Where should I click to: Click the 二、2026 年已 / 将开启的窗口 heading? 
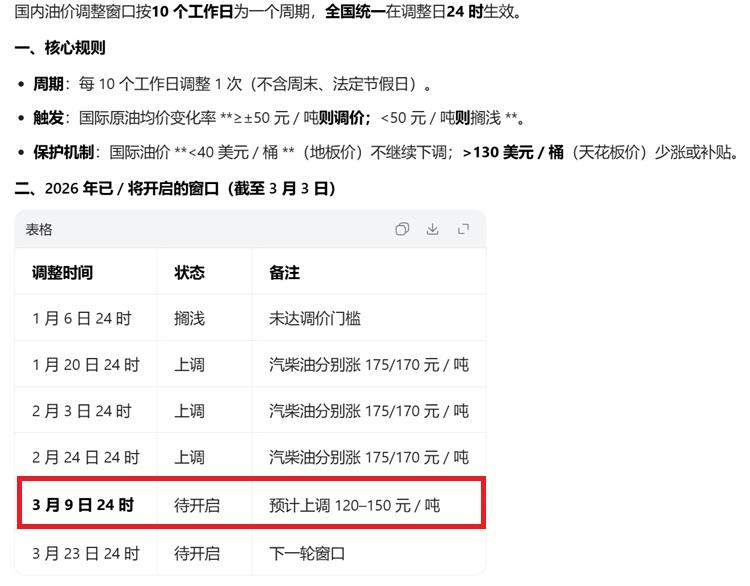click(176, 188)
